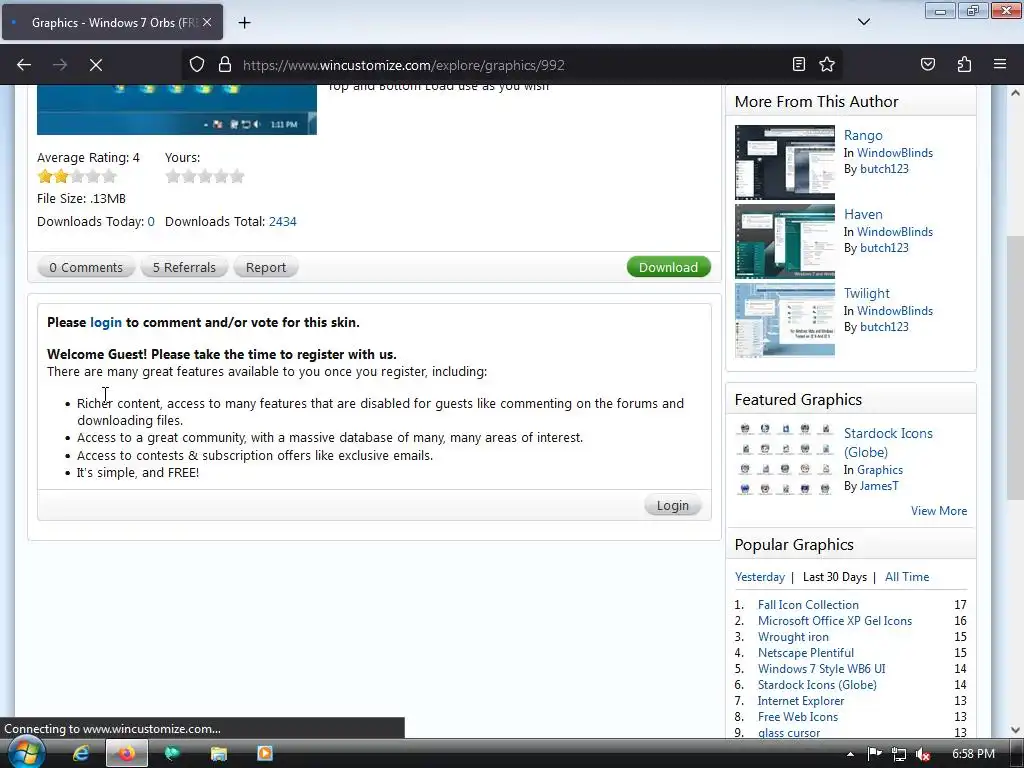This screenshot has width=1024, height=768.
Task: Select the Graphics - Windows 7 Orbs tab
Action: (112, 22)
